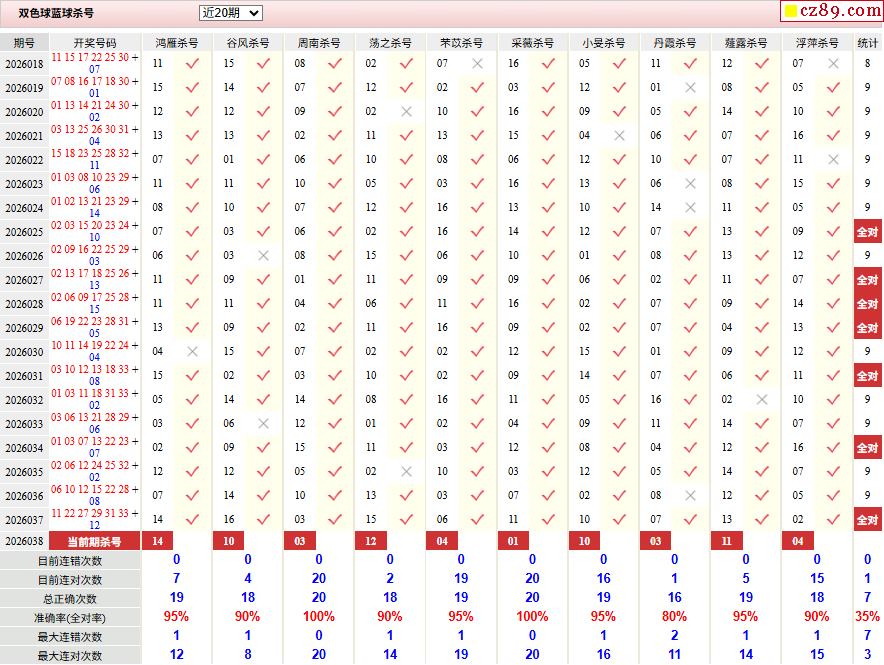Click the 统计 column header

coord(867,43)
